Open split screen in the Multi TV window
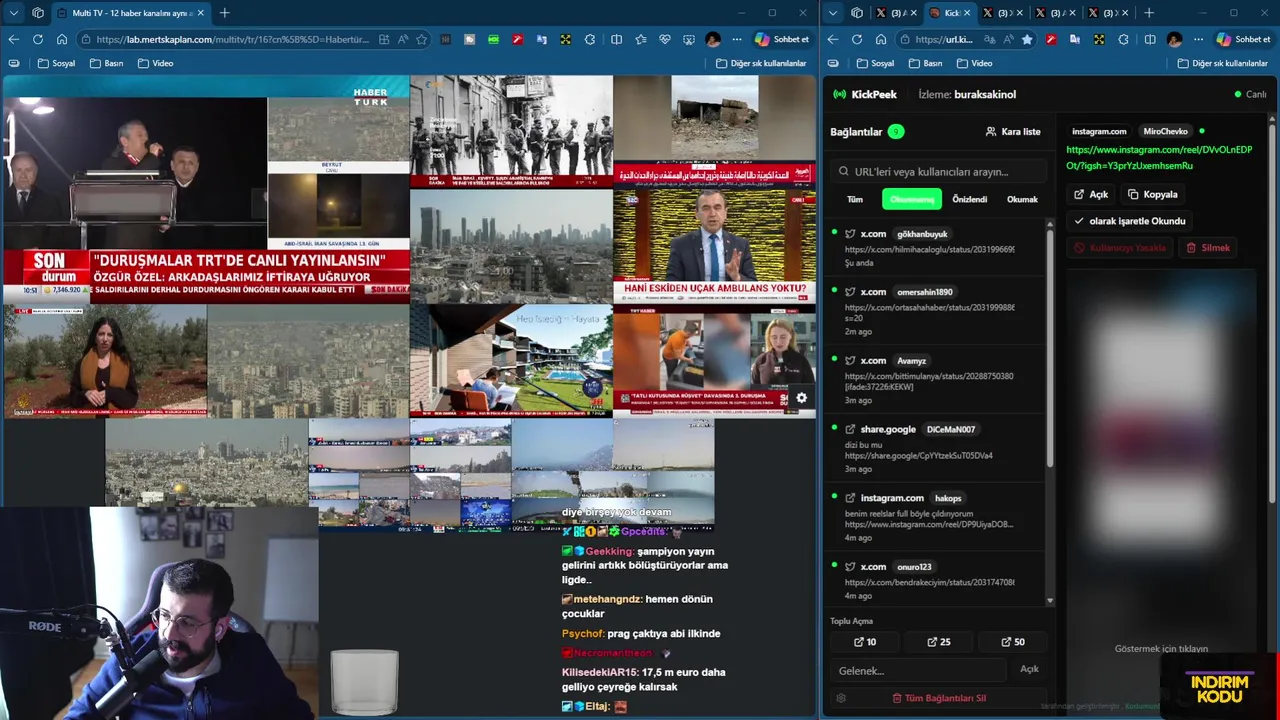The height and width of the screenshot is (720, 1280). point(616,39)
